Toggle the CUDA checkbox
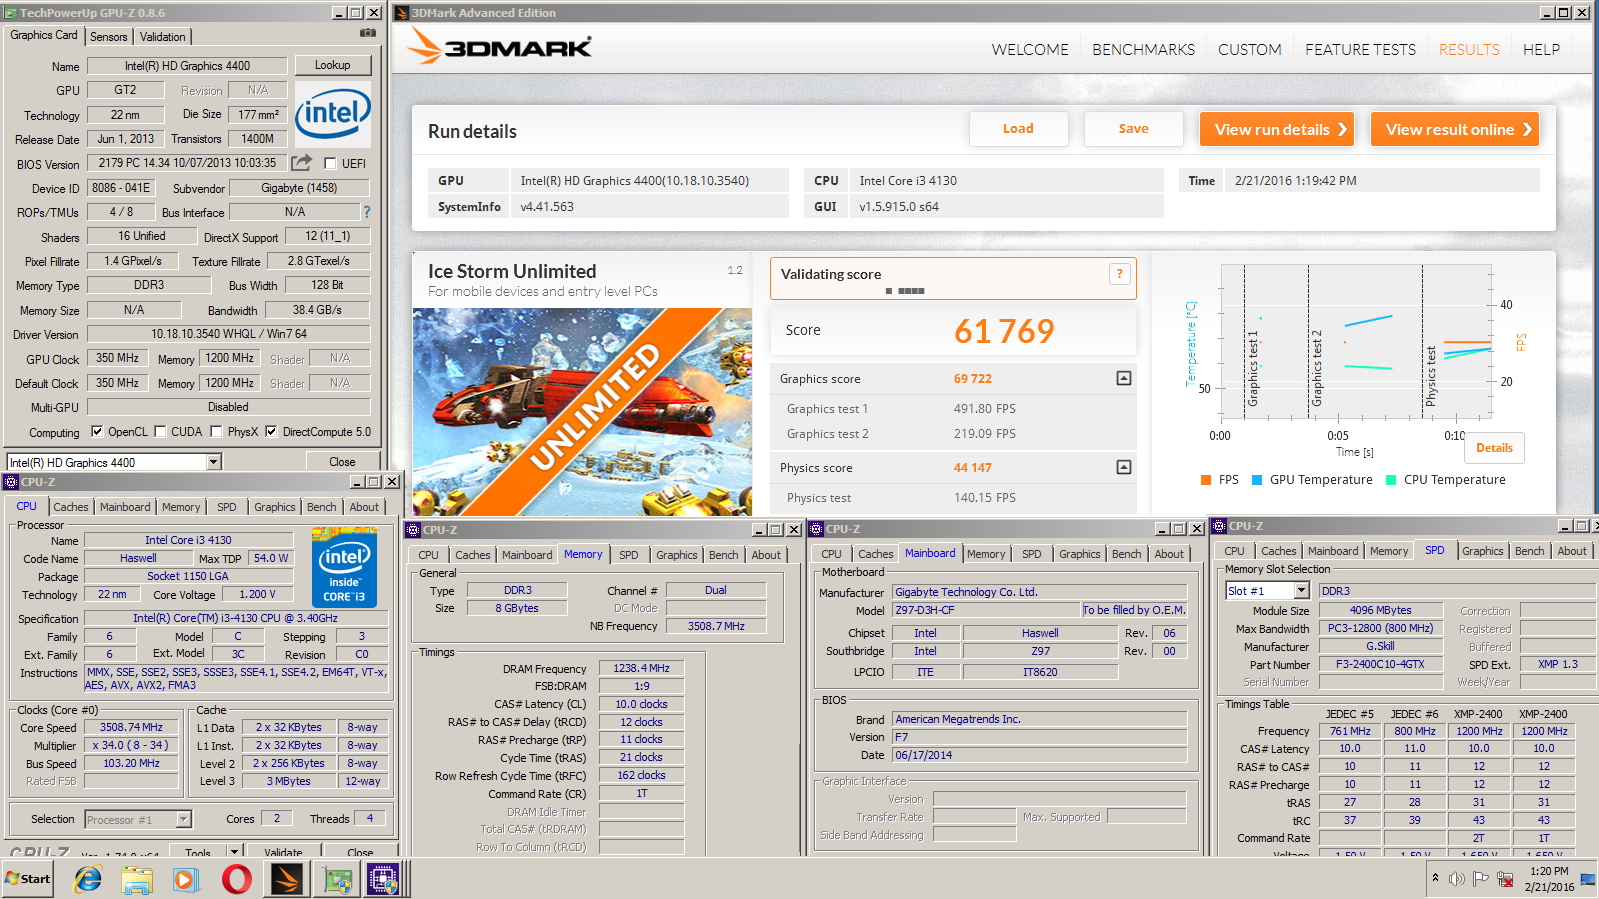Image resolution: width=1599 pixels, height=899 pixels. pos(160,432)
